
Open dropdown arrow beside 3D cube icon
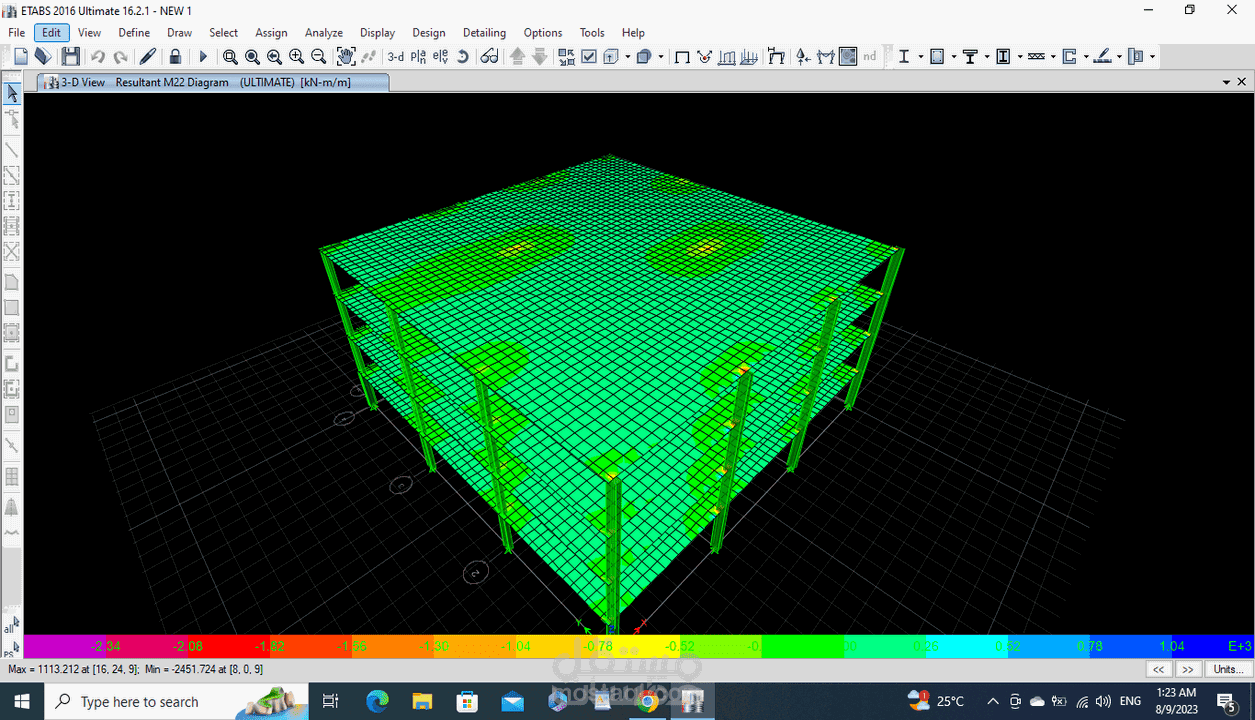tap(660, 57)
